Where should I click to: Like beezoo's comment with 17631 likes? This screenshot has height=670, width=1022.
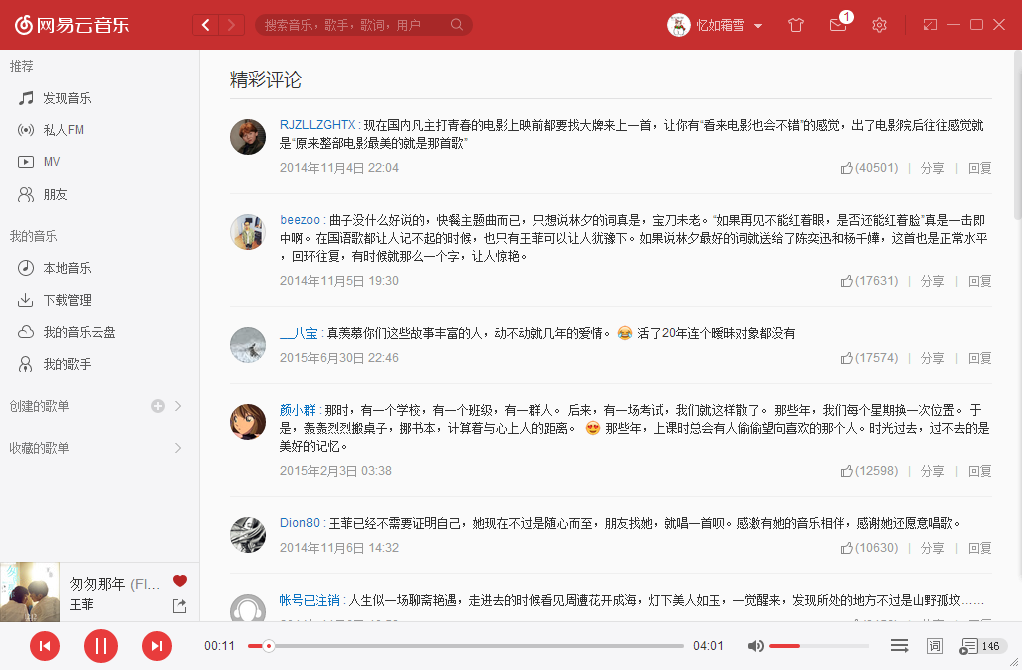869,281
